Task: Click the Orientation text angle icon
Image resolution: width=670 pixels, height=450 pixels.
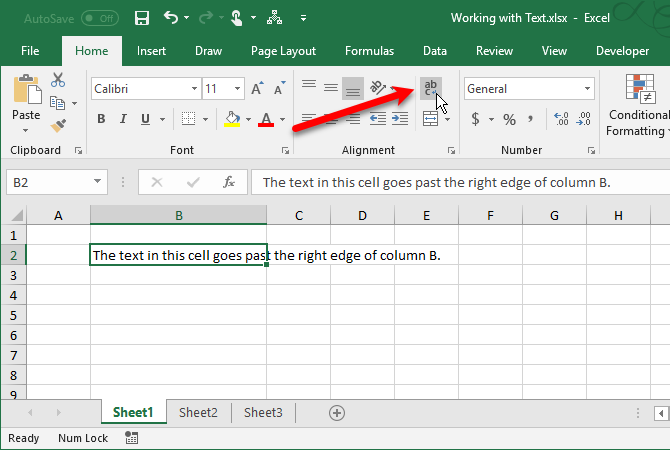Action: (x=377, y=89)
